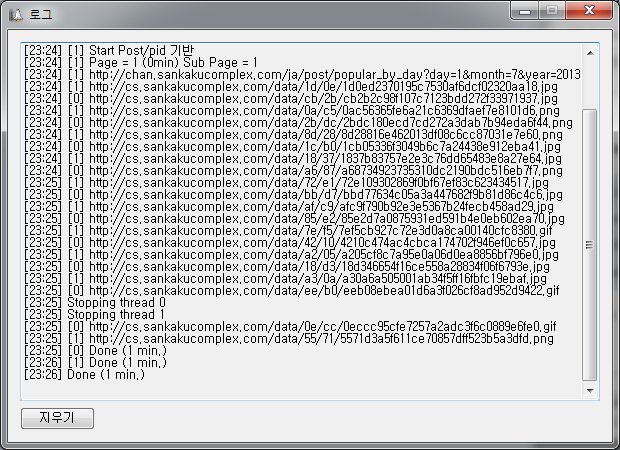Click the 'Start Post/pid 기반' log line
Viewport: 620px width, 450px height.
pos(109,51)
